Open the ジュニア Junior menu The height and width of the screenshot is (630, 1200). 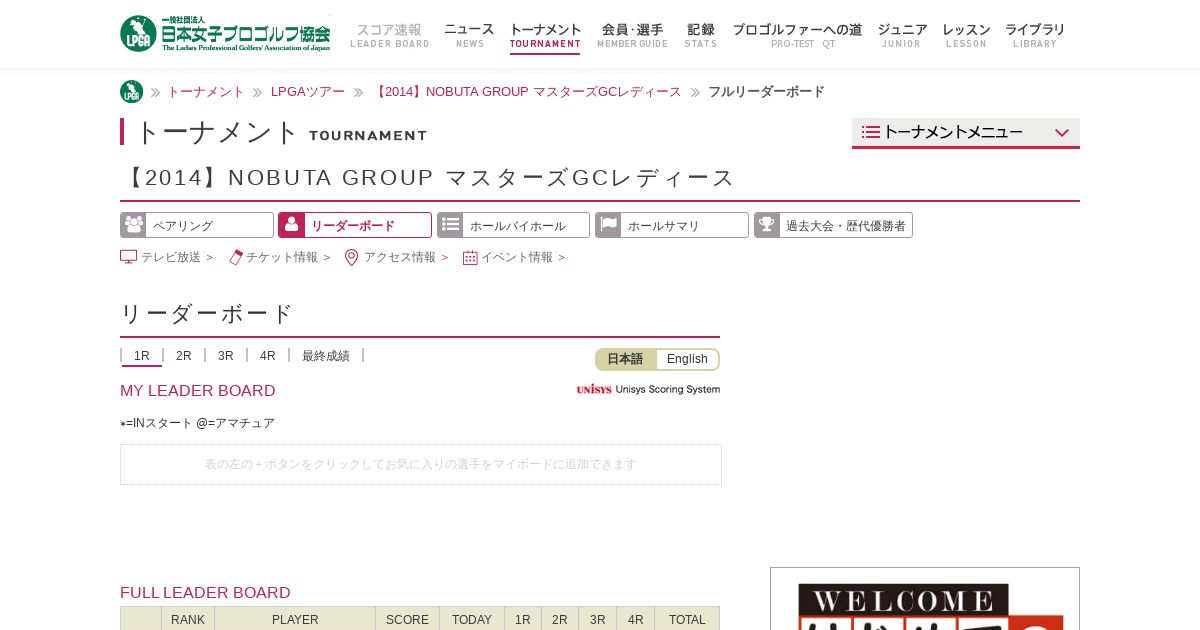pos(902,35)
